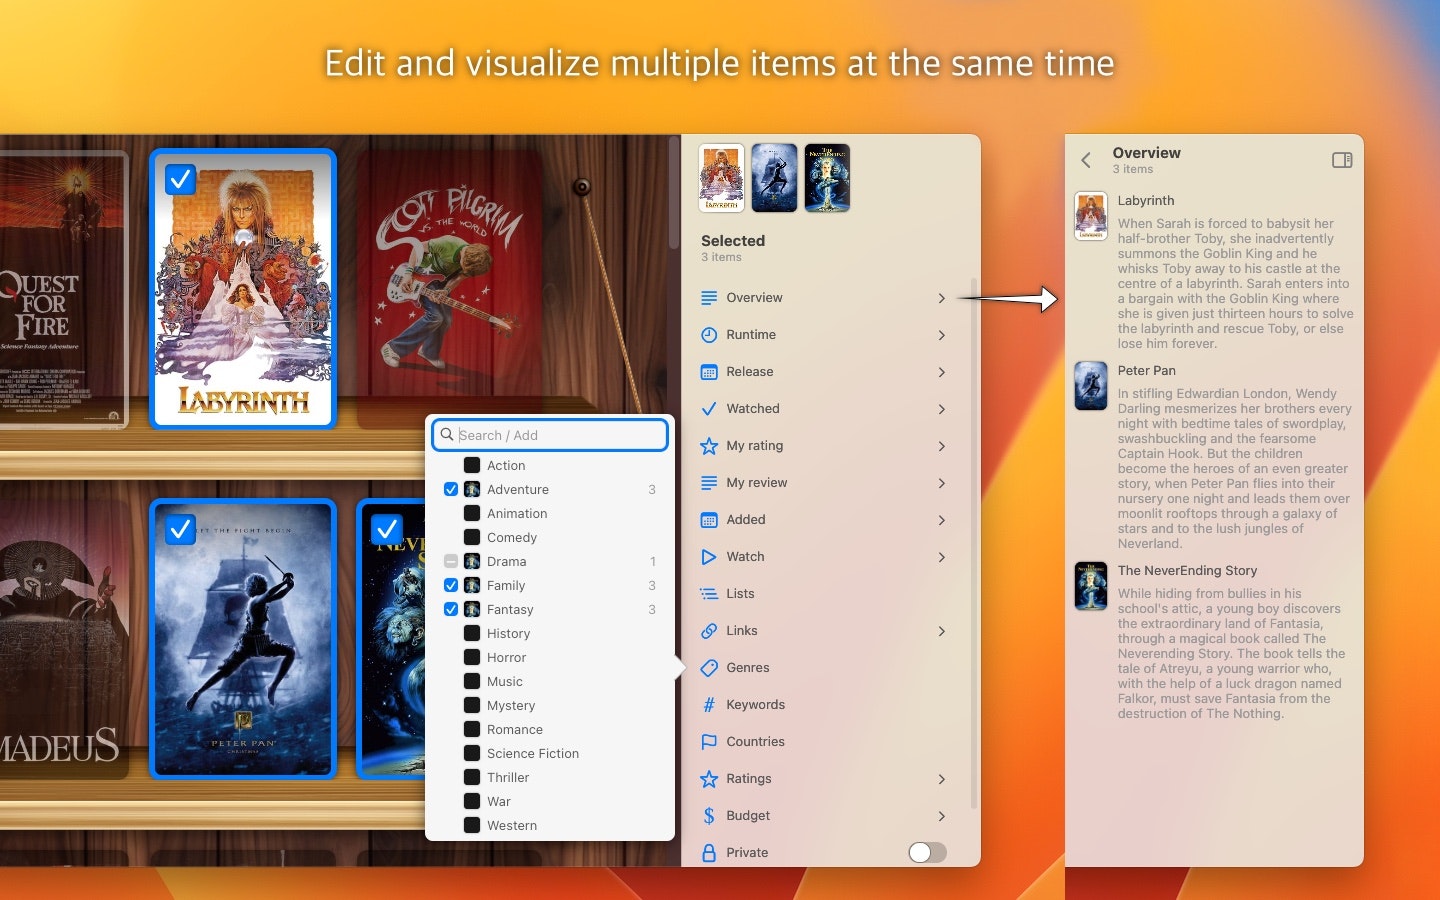Click the Family genre poster icon
This screenshot has width=1440, height=900.
tap(472, 586)
